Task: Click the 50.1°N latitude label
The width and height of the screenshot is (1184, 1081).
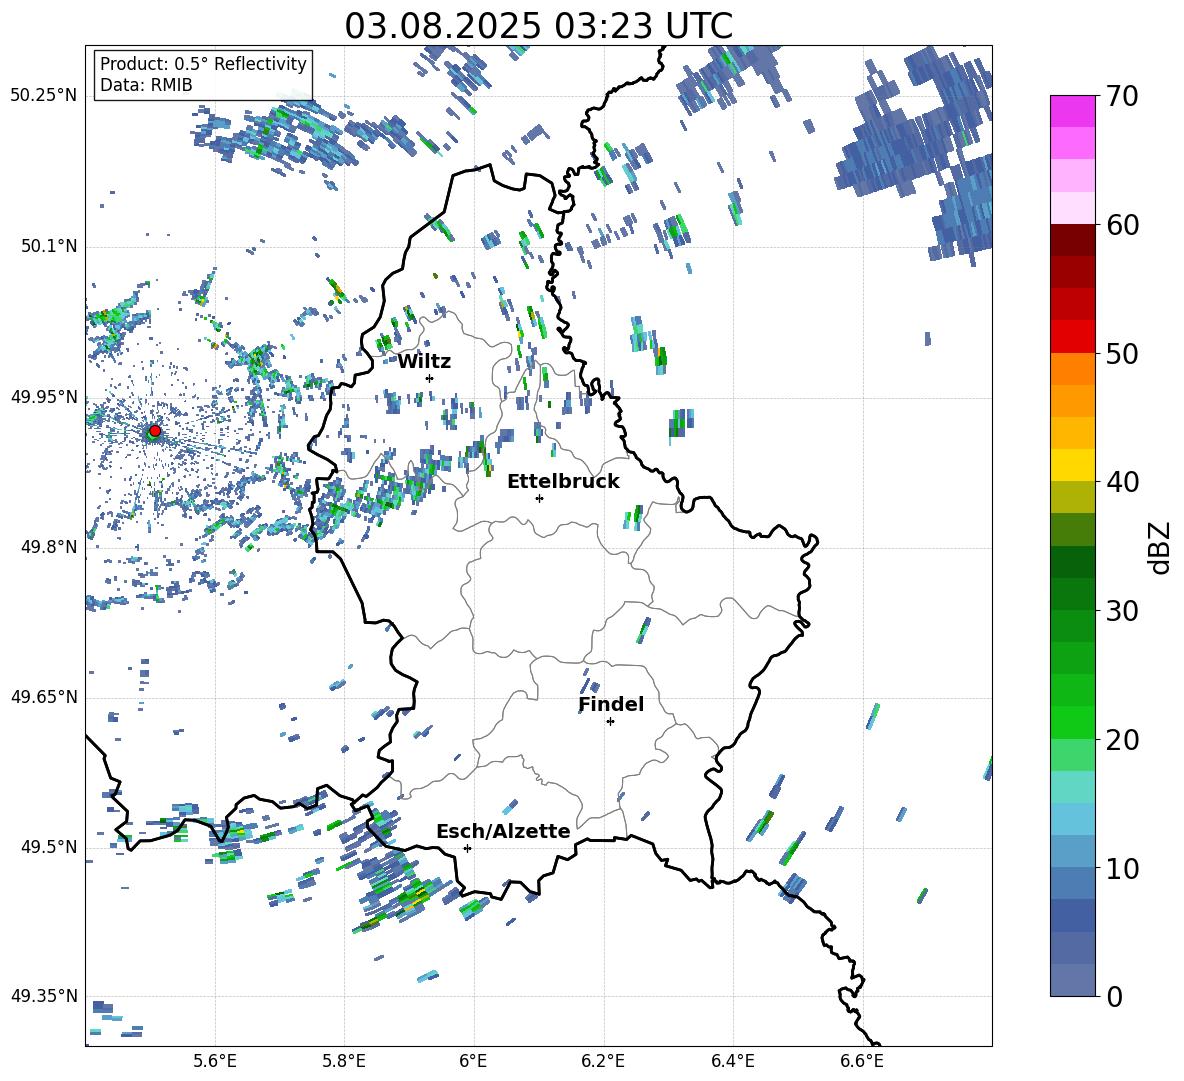Action: point(48,246)
